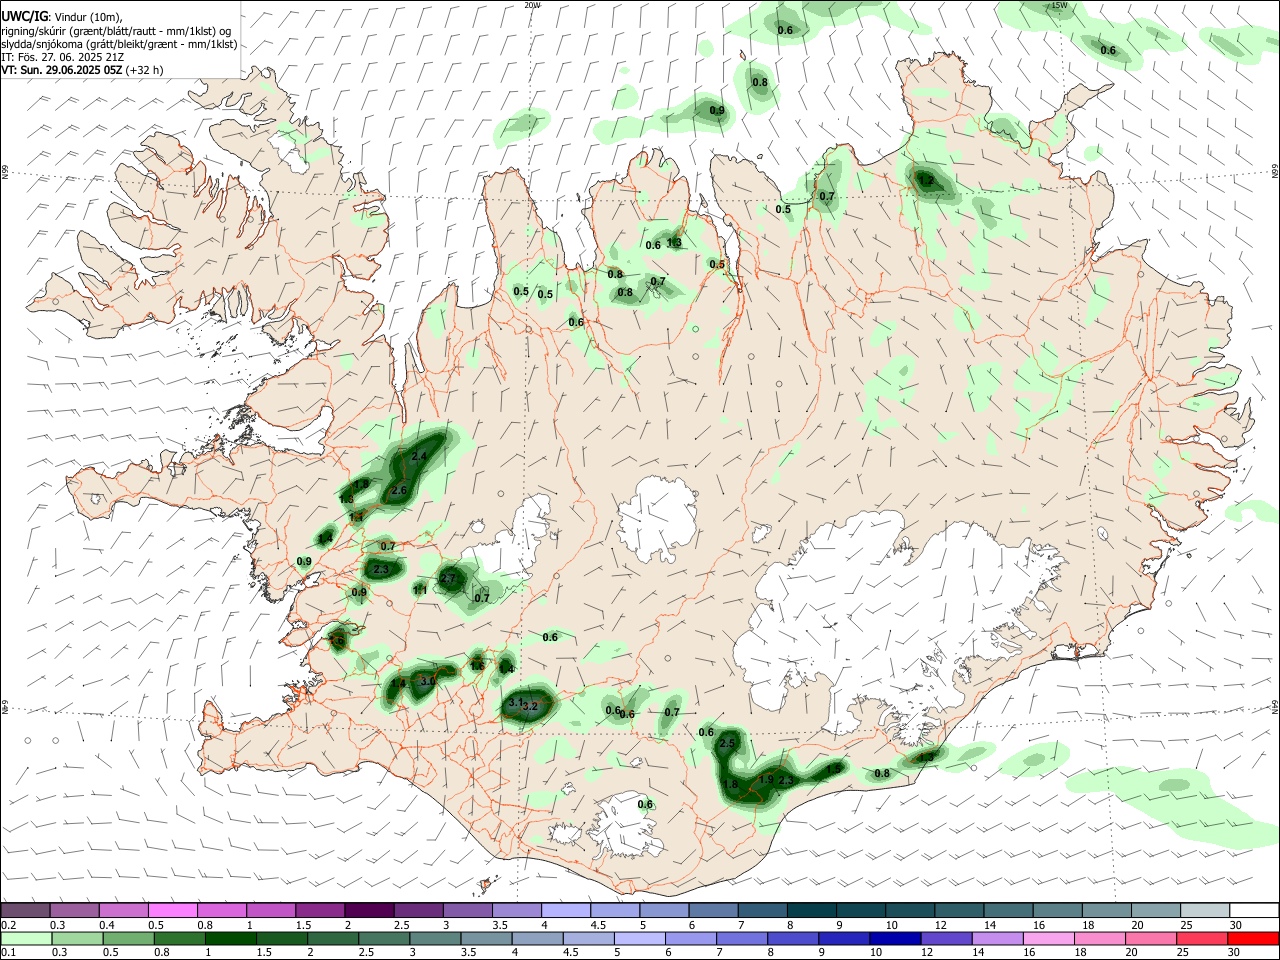
Task: Click the VT: Sun. 29.06.2025 05Z (+32 h) line
Action: [82, 70]
